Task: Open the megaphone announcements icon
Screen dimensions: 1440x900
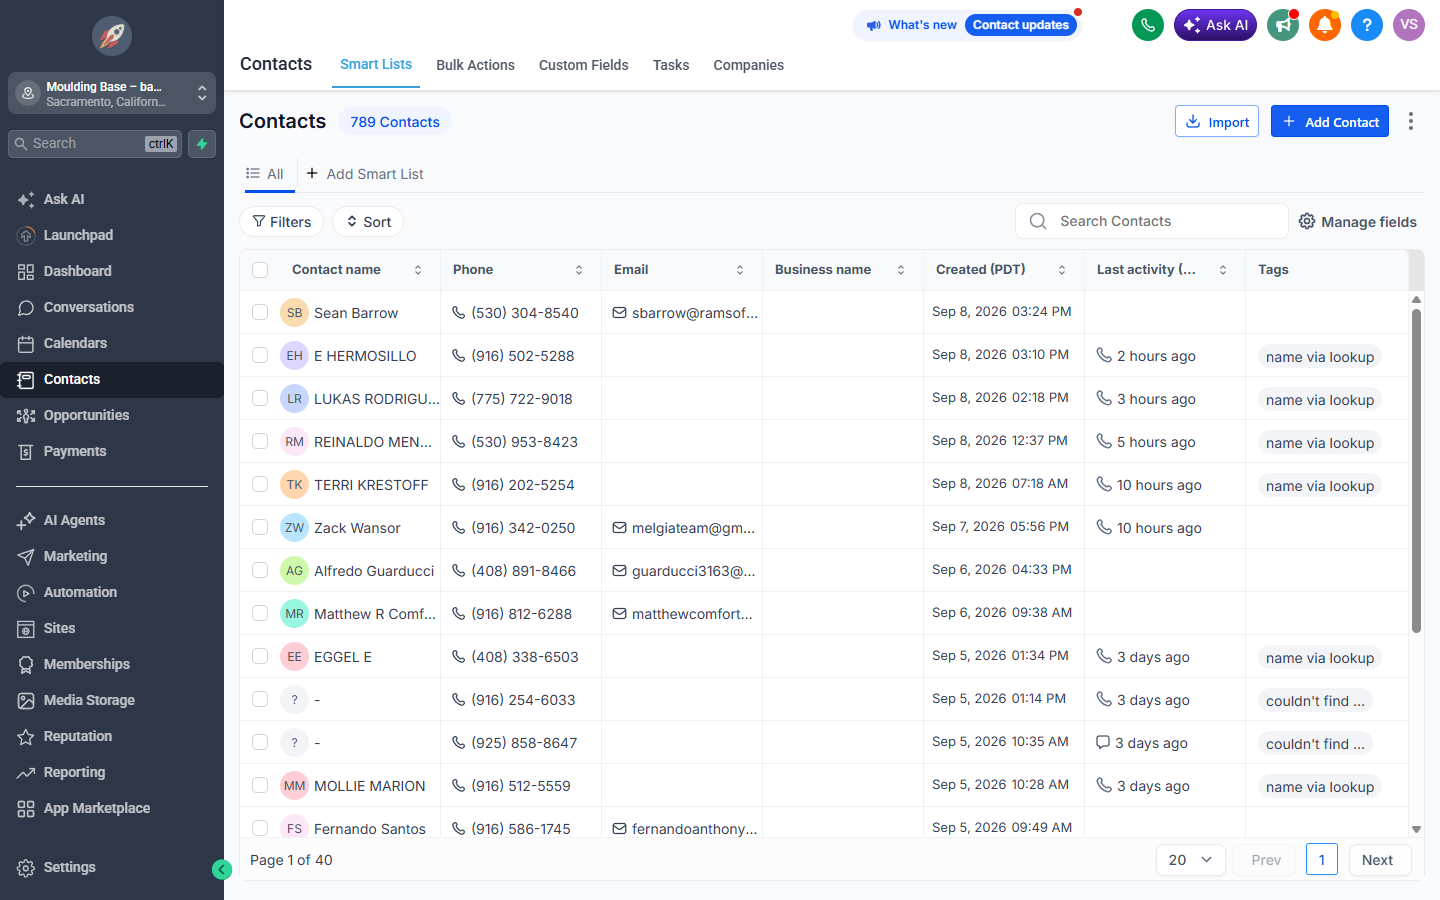Action: click(1283, 25)
